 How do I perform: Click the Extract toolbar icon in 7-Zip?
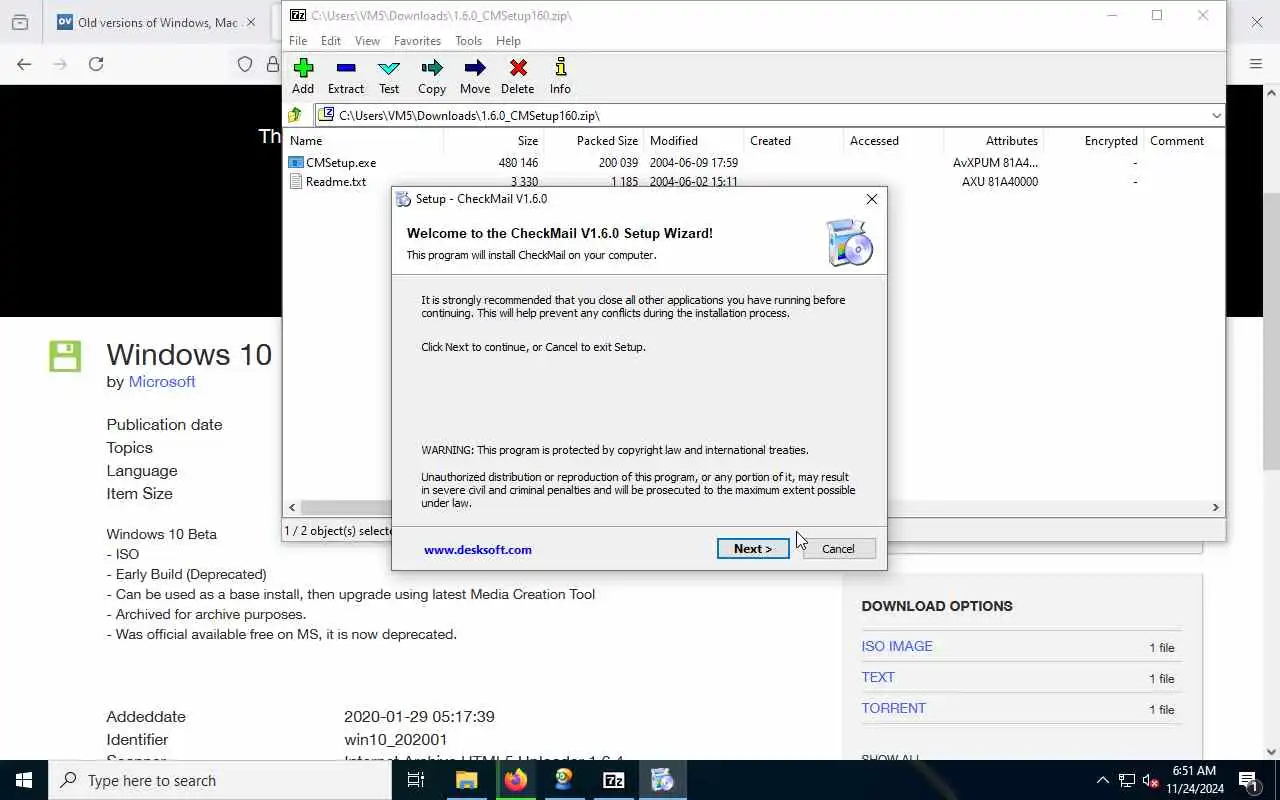[346, 76]
